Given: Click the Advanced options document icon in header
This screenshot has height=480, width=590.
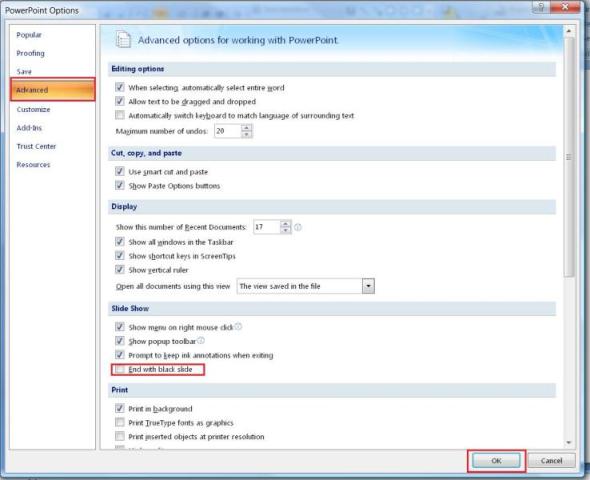Looking at the screenshot, I should point(123,39).
